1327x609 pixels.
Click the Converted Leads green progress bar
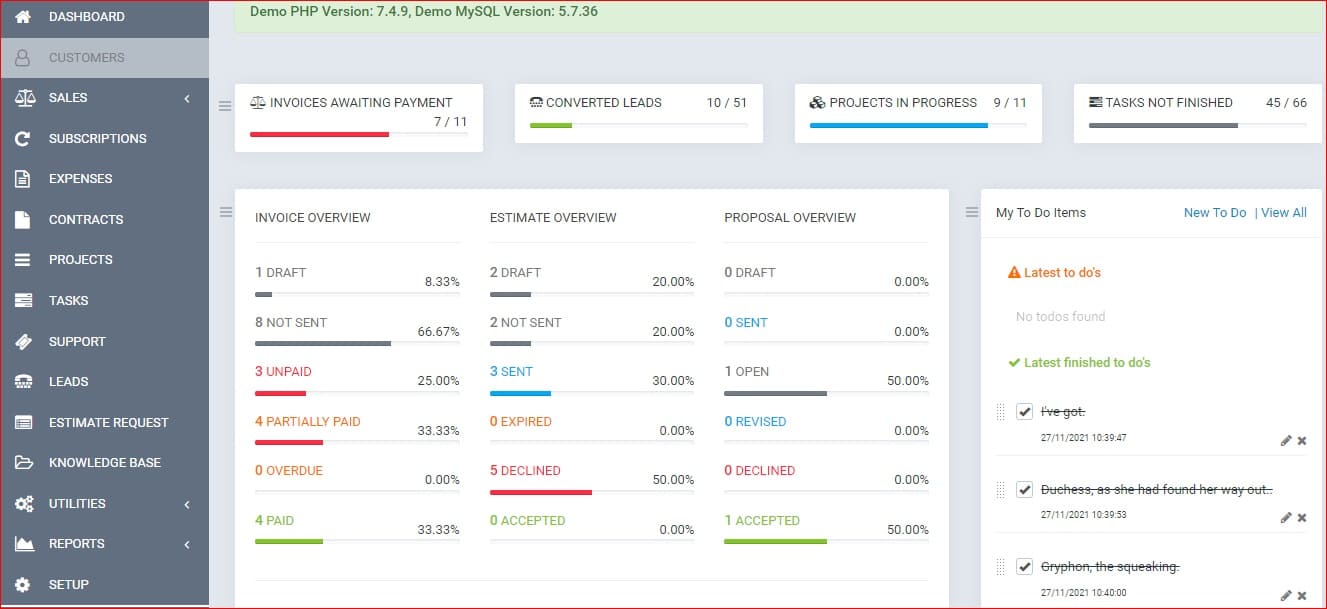[551, 126]
